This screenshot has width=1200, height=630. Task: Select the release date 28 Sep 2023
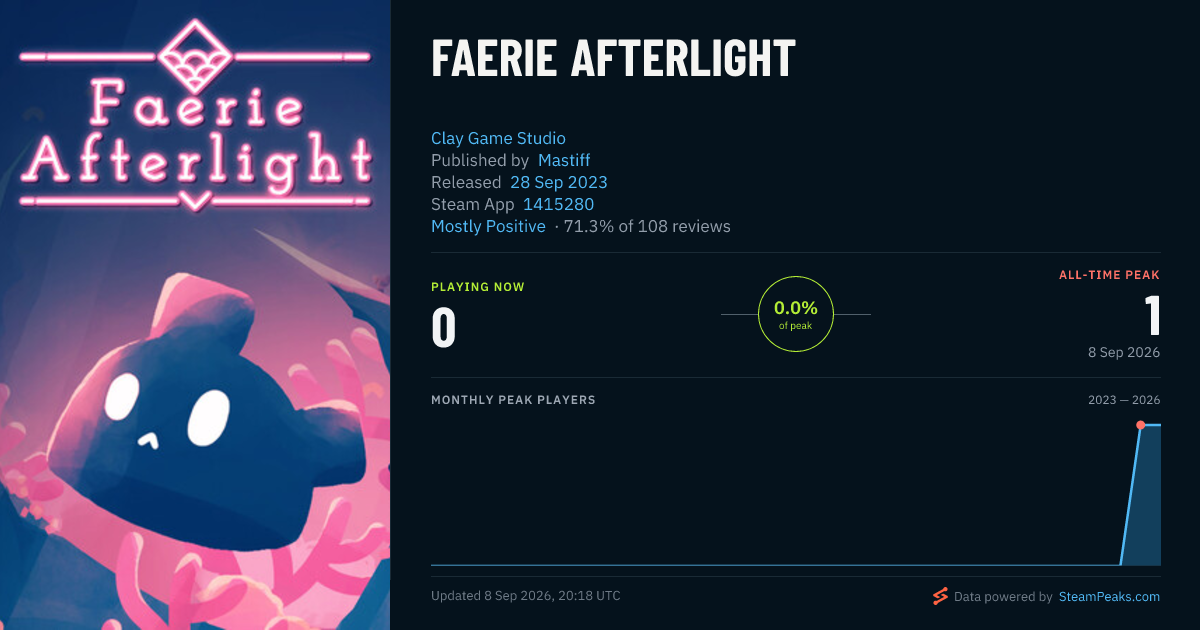click(559, 182)
